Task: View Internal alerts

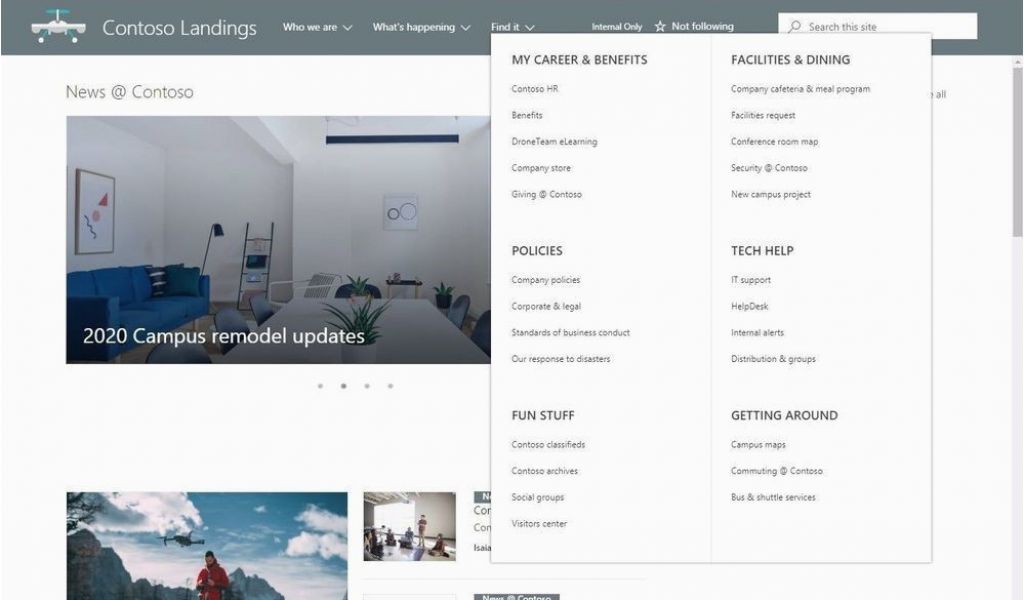Action: [x=758, y=332]
